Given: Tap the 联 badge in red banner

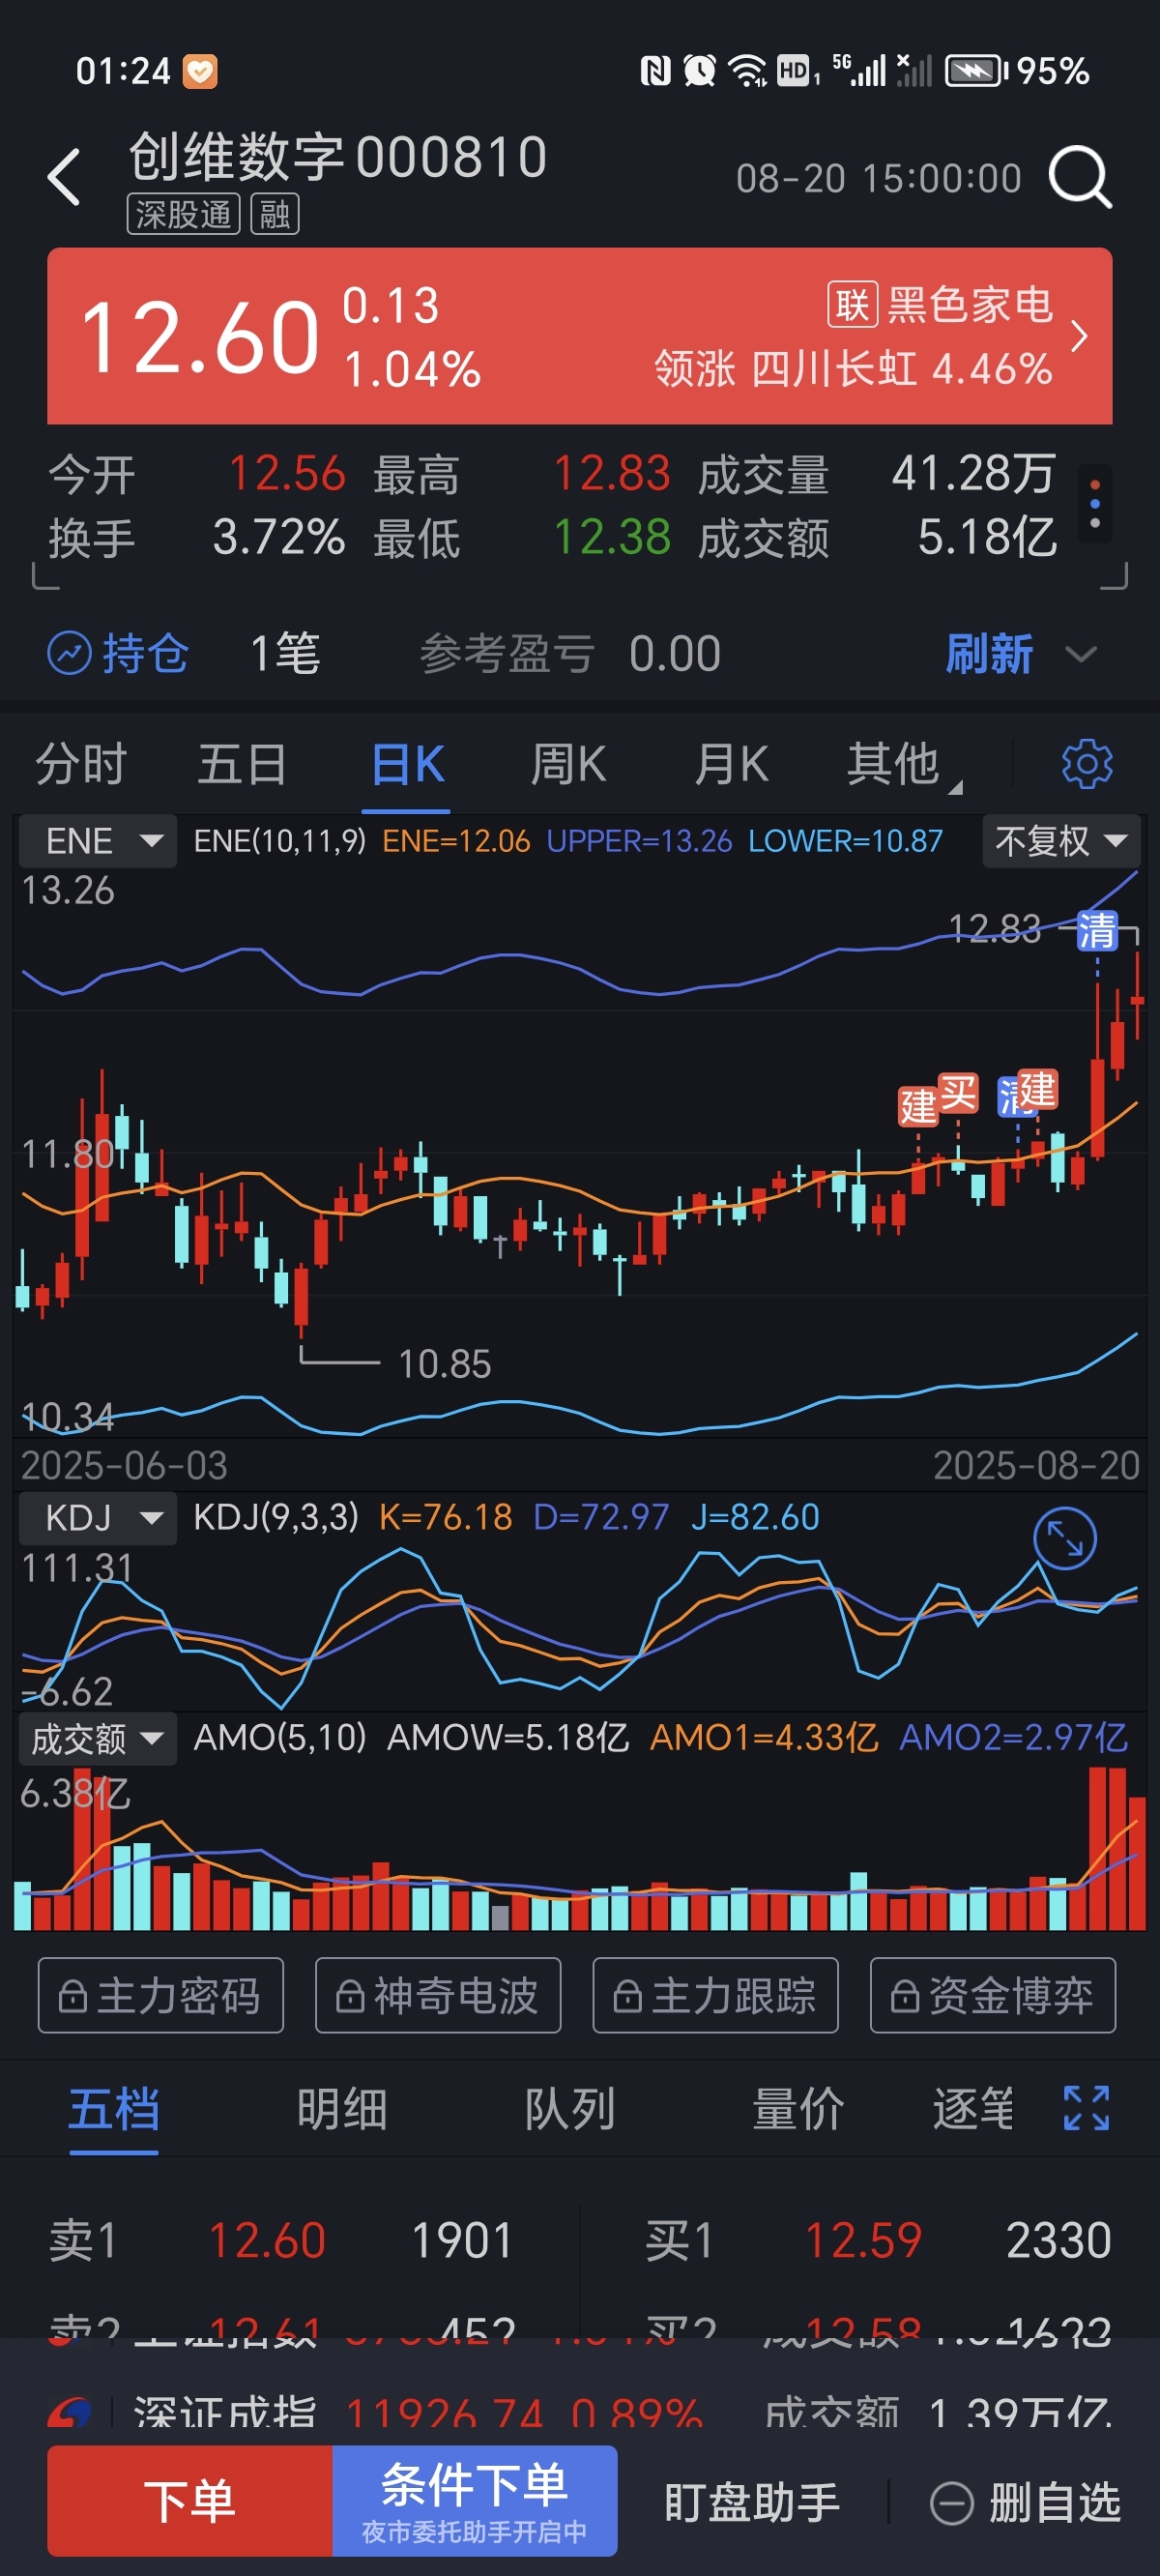Looking at the screenshot, I should click(x=852, y=305).
